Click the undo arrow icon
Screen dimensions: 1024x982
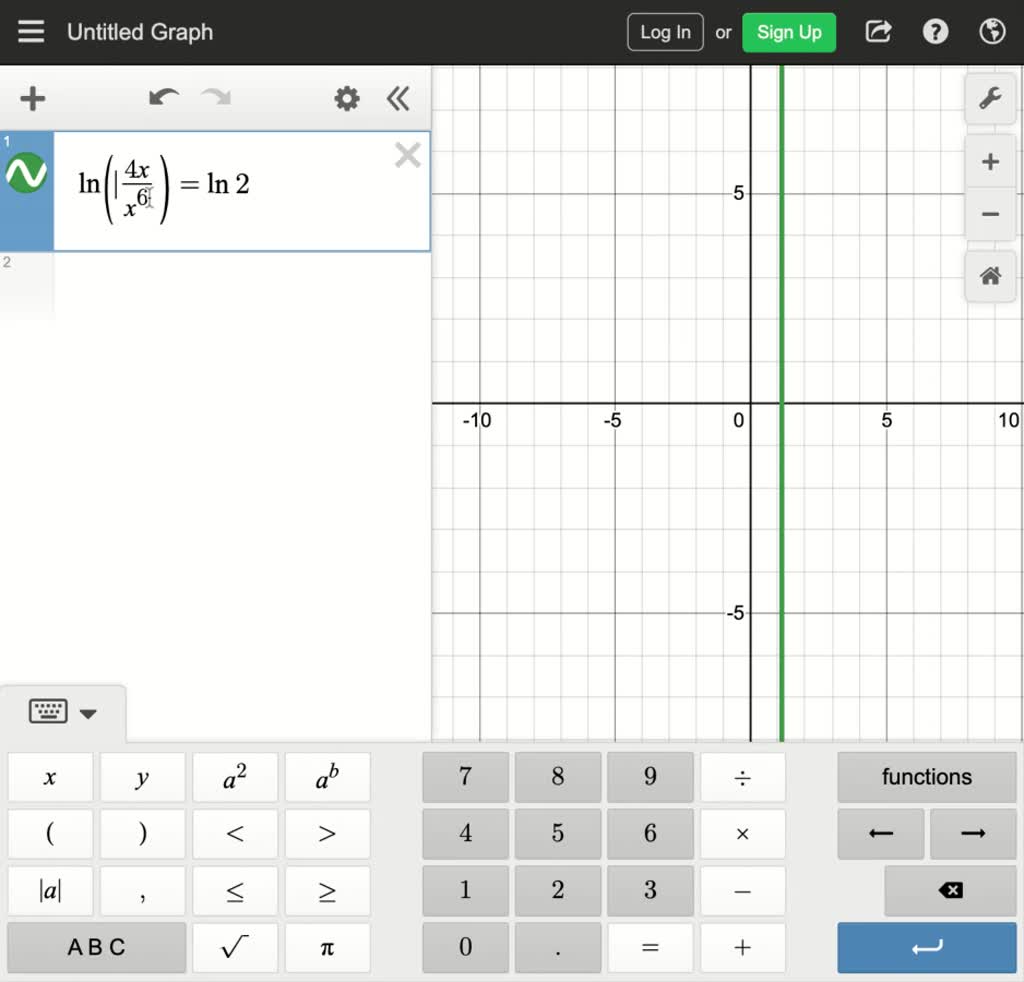pyautogui.click(x=163, y=98)
